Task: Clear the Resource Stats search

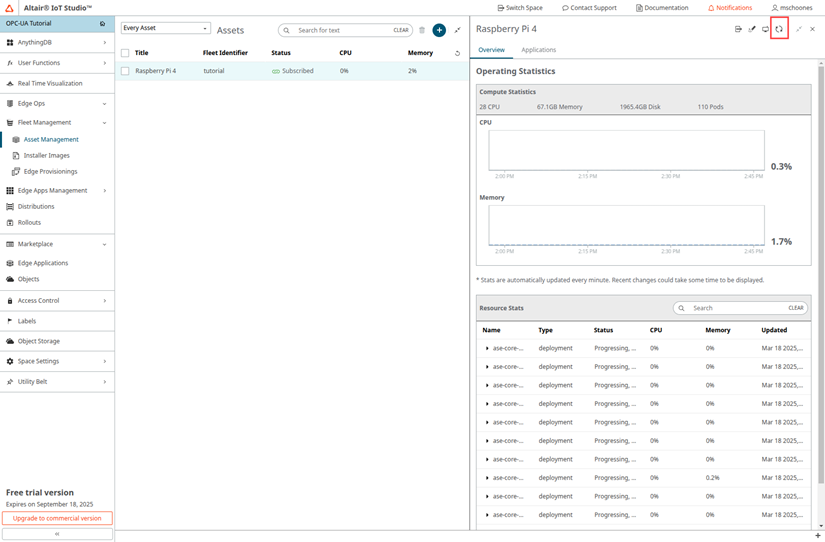Action: click(x=796, y=308)
